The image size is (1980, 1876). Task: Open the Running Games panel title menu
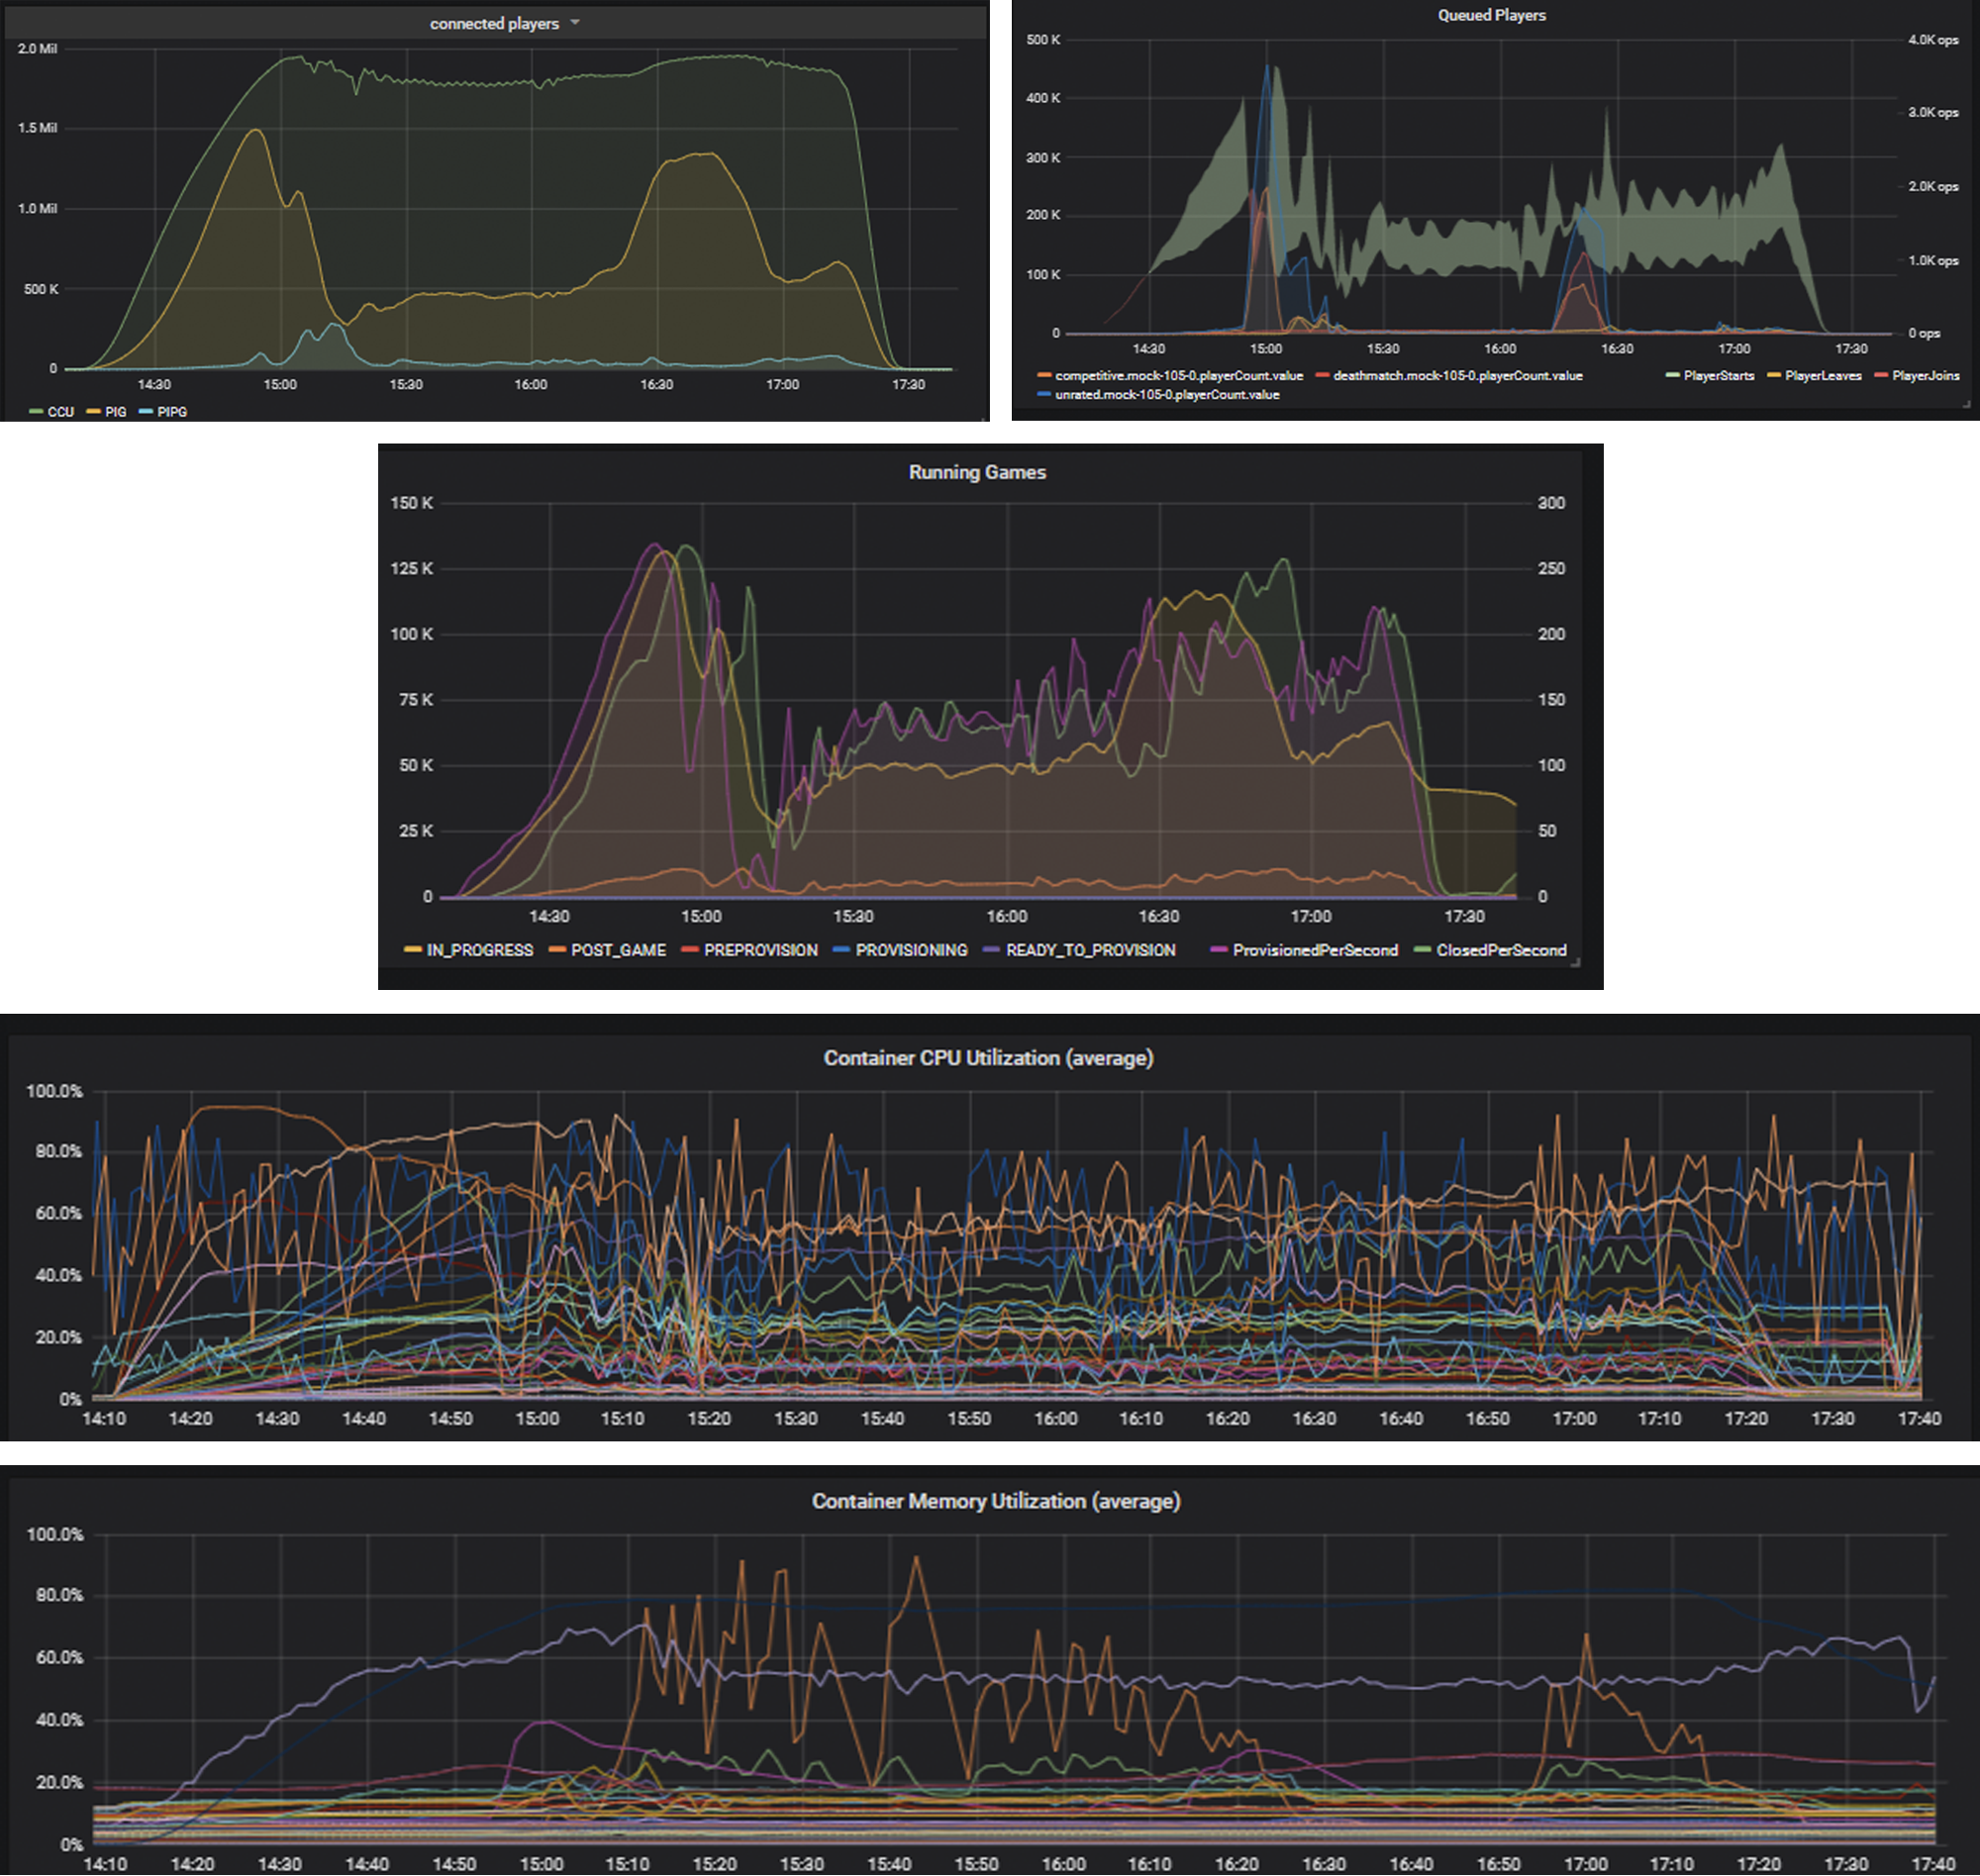click(977, 472)
